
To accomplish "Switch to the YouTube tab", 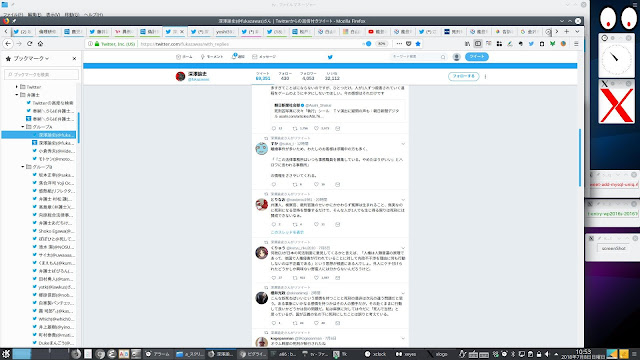I will [377, 31].
